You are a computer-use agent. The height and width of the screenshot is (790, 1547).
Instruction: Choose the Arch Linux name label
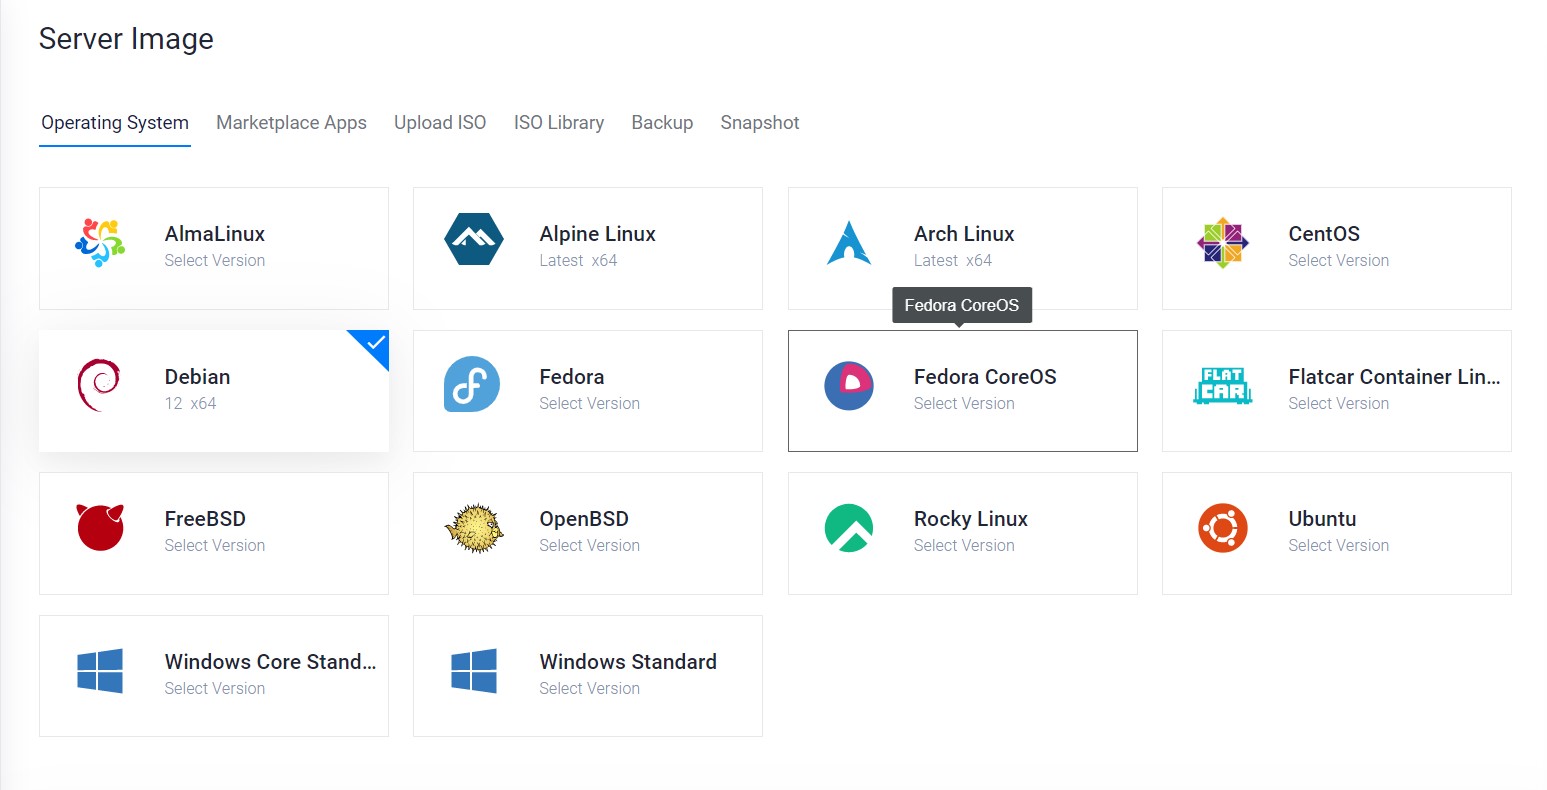pyautogui.click(x=964, y=234)
